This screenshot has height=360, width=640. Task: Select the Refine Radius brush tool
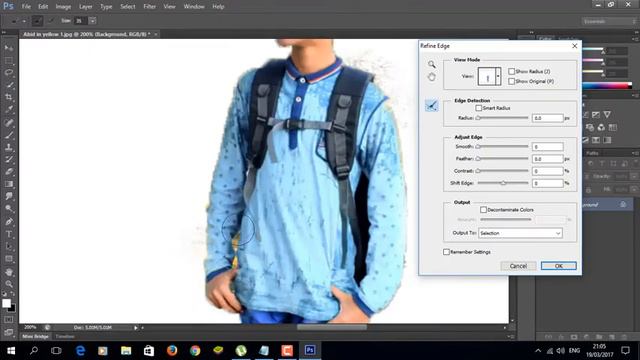(x=431, y=106)
